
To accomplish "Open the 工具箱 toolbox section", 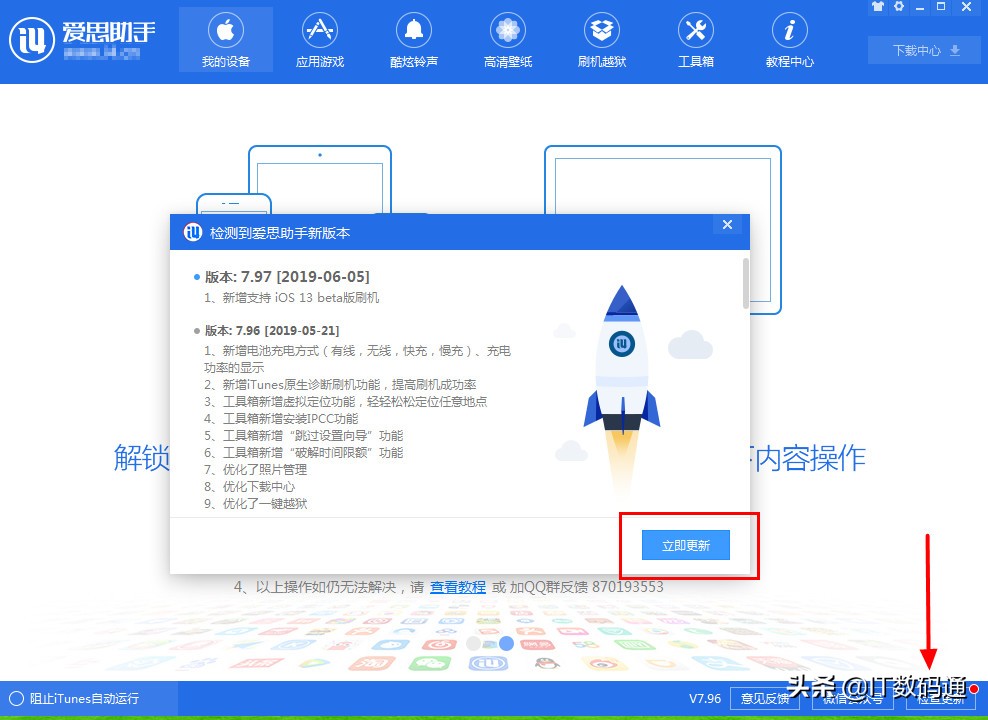I will point(695,40).
